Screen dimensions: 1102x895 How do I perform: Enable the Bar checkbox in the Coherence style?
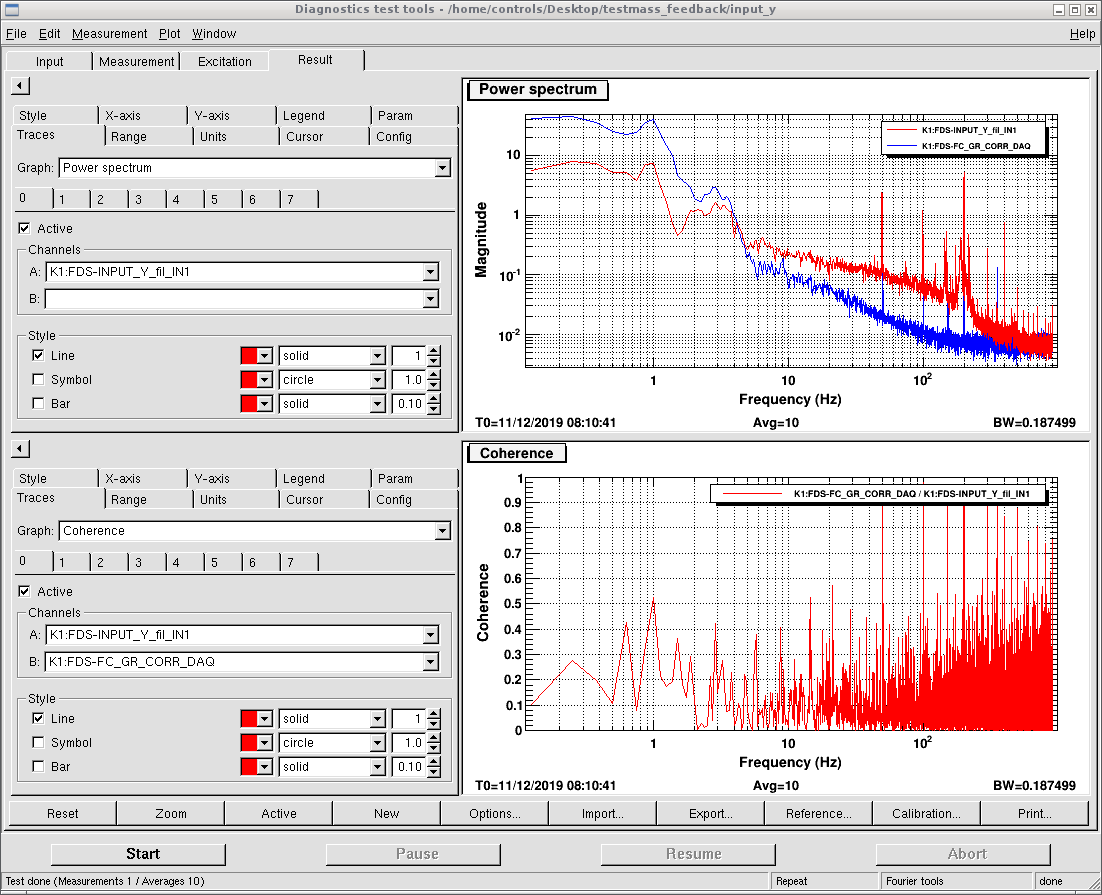tap(38, 767)
